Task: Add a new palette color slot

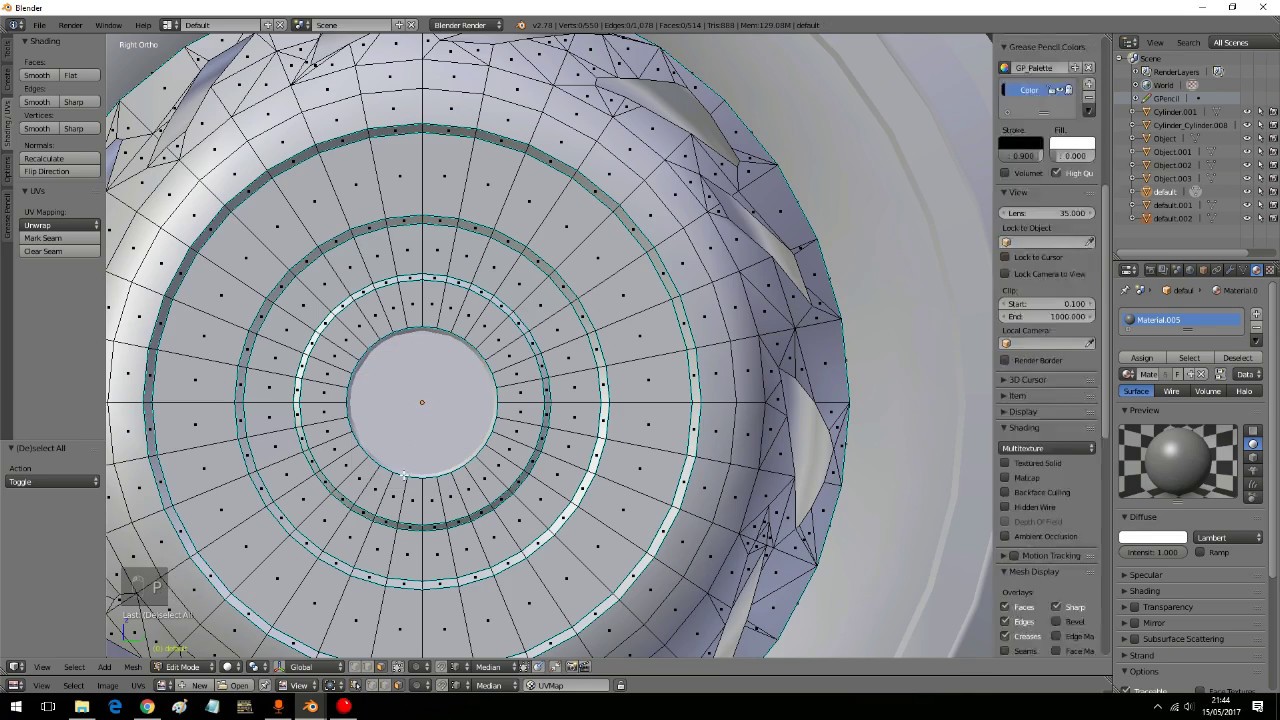Action: point(1089,85)
